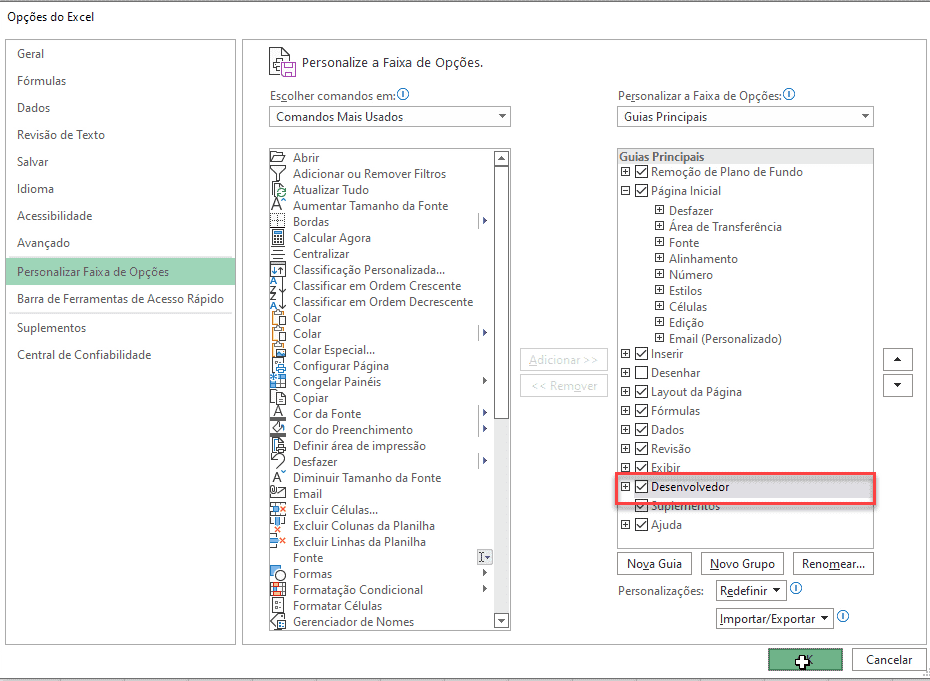Uncheck the Dados tab checkbox in the tab list
930x681 pixels.
click(x=641, y=430)
